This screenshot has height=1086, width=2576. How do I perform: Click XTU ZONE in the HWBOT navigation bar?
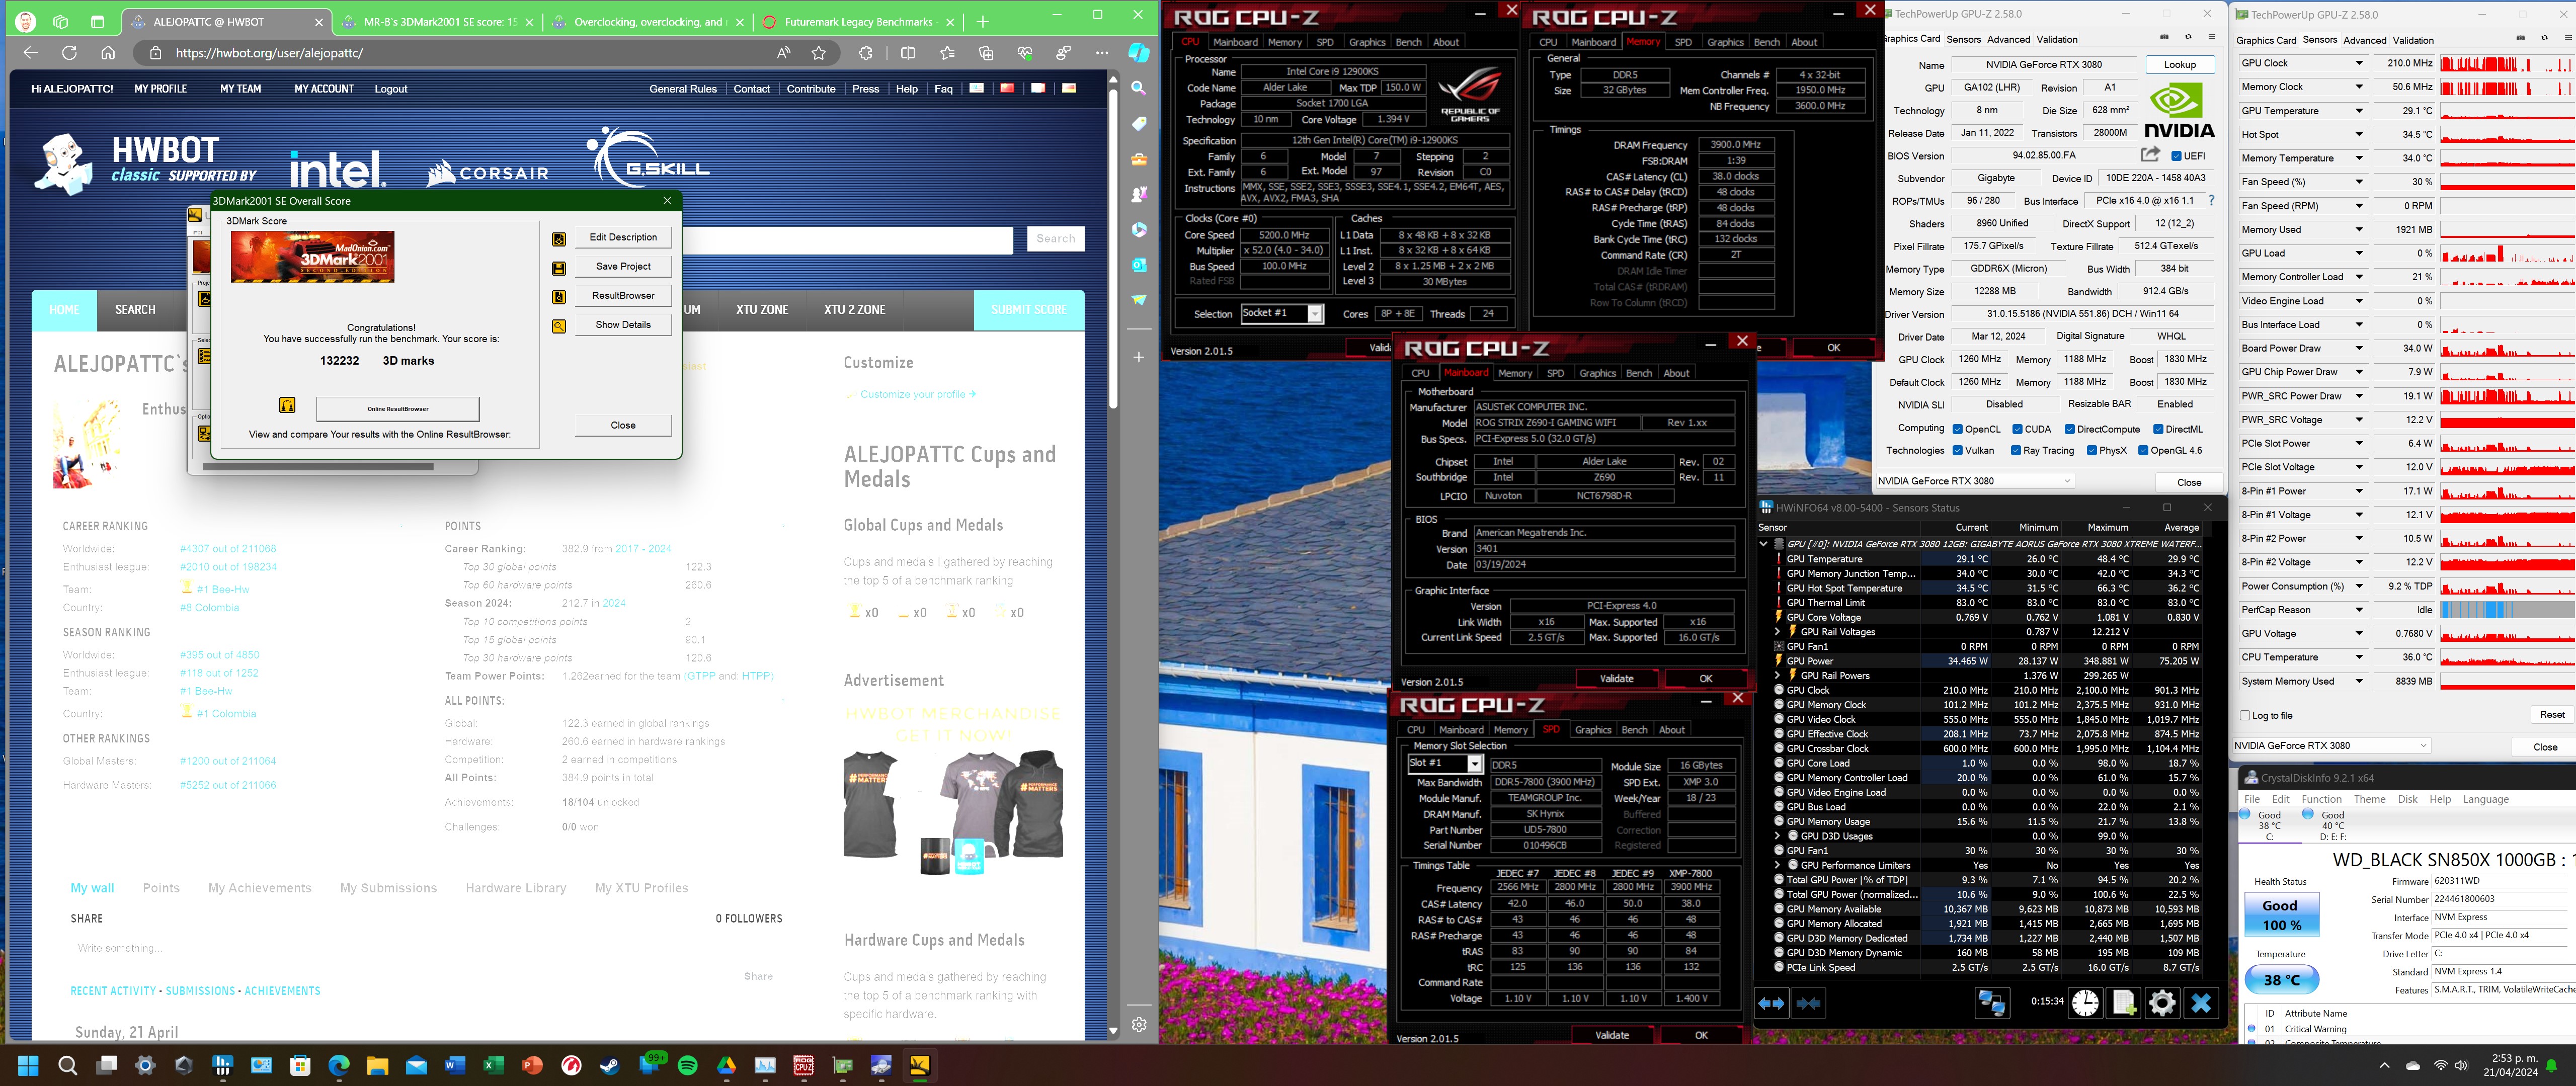tap(762, 310)
